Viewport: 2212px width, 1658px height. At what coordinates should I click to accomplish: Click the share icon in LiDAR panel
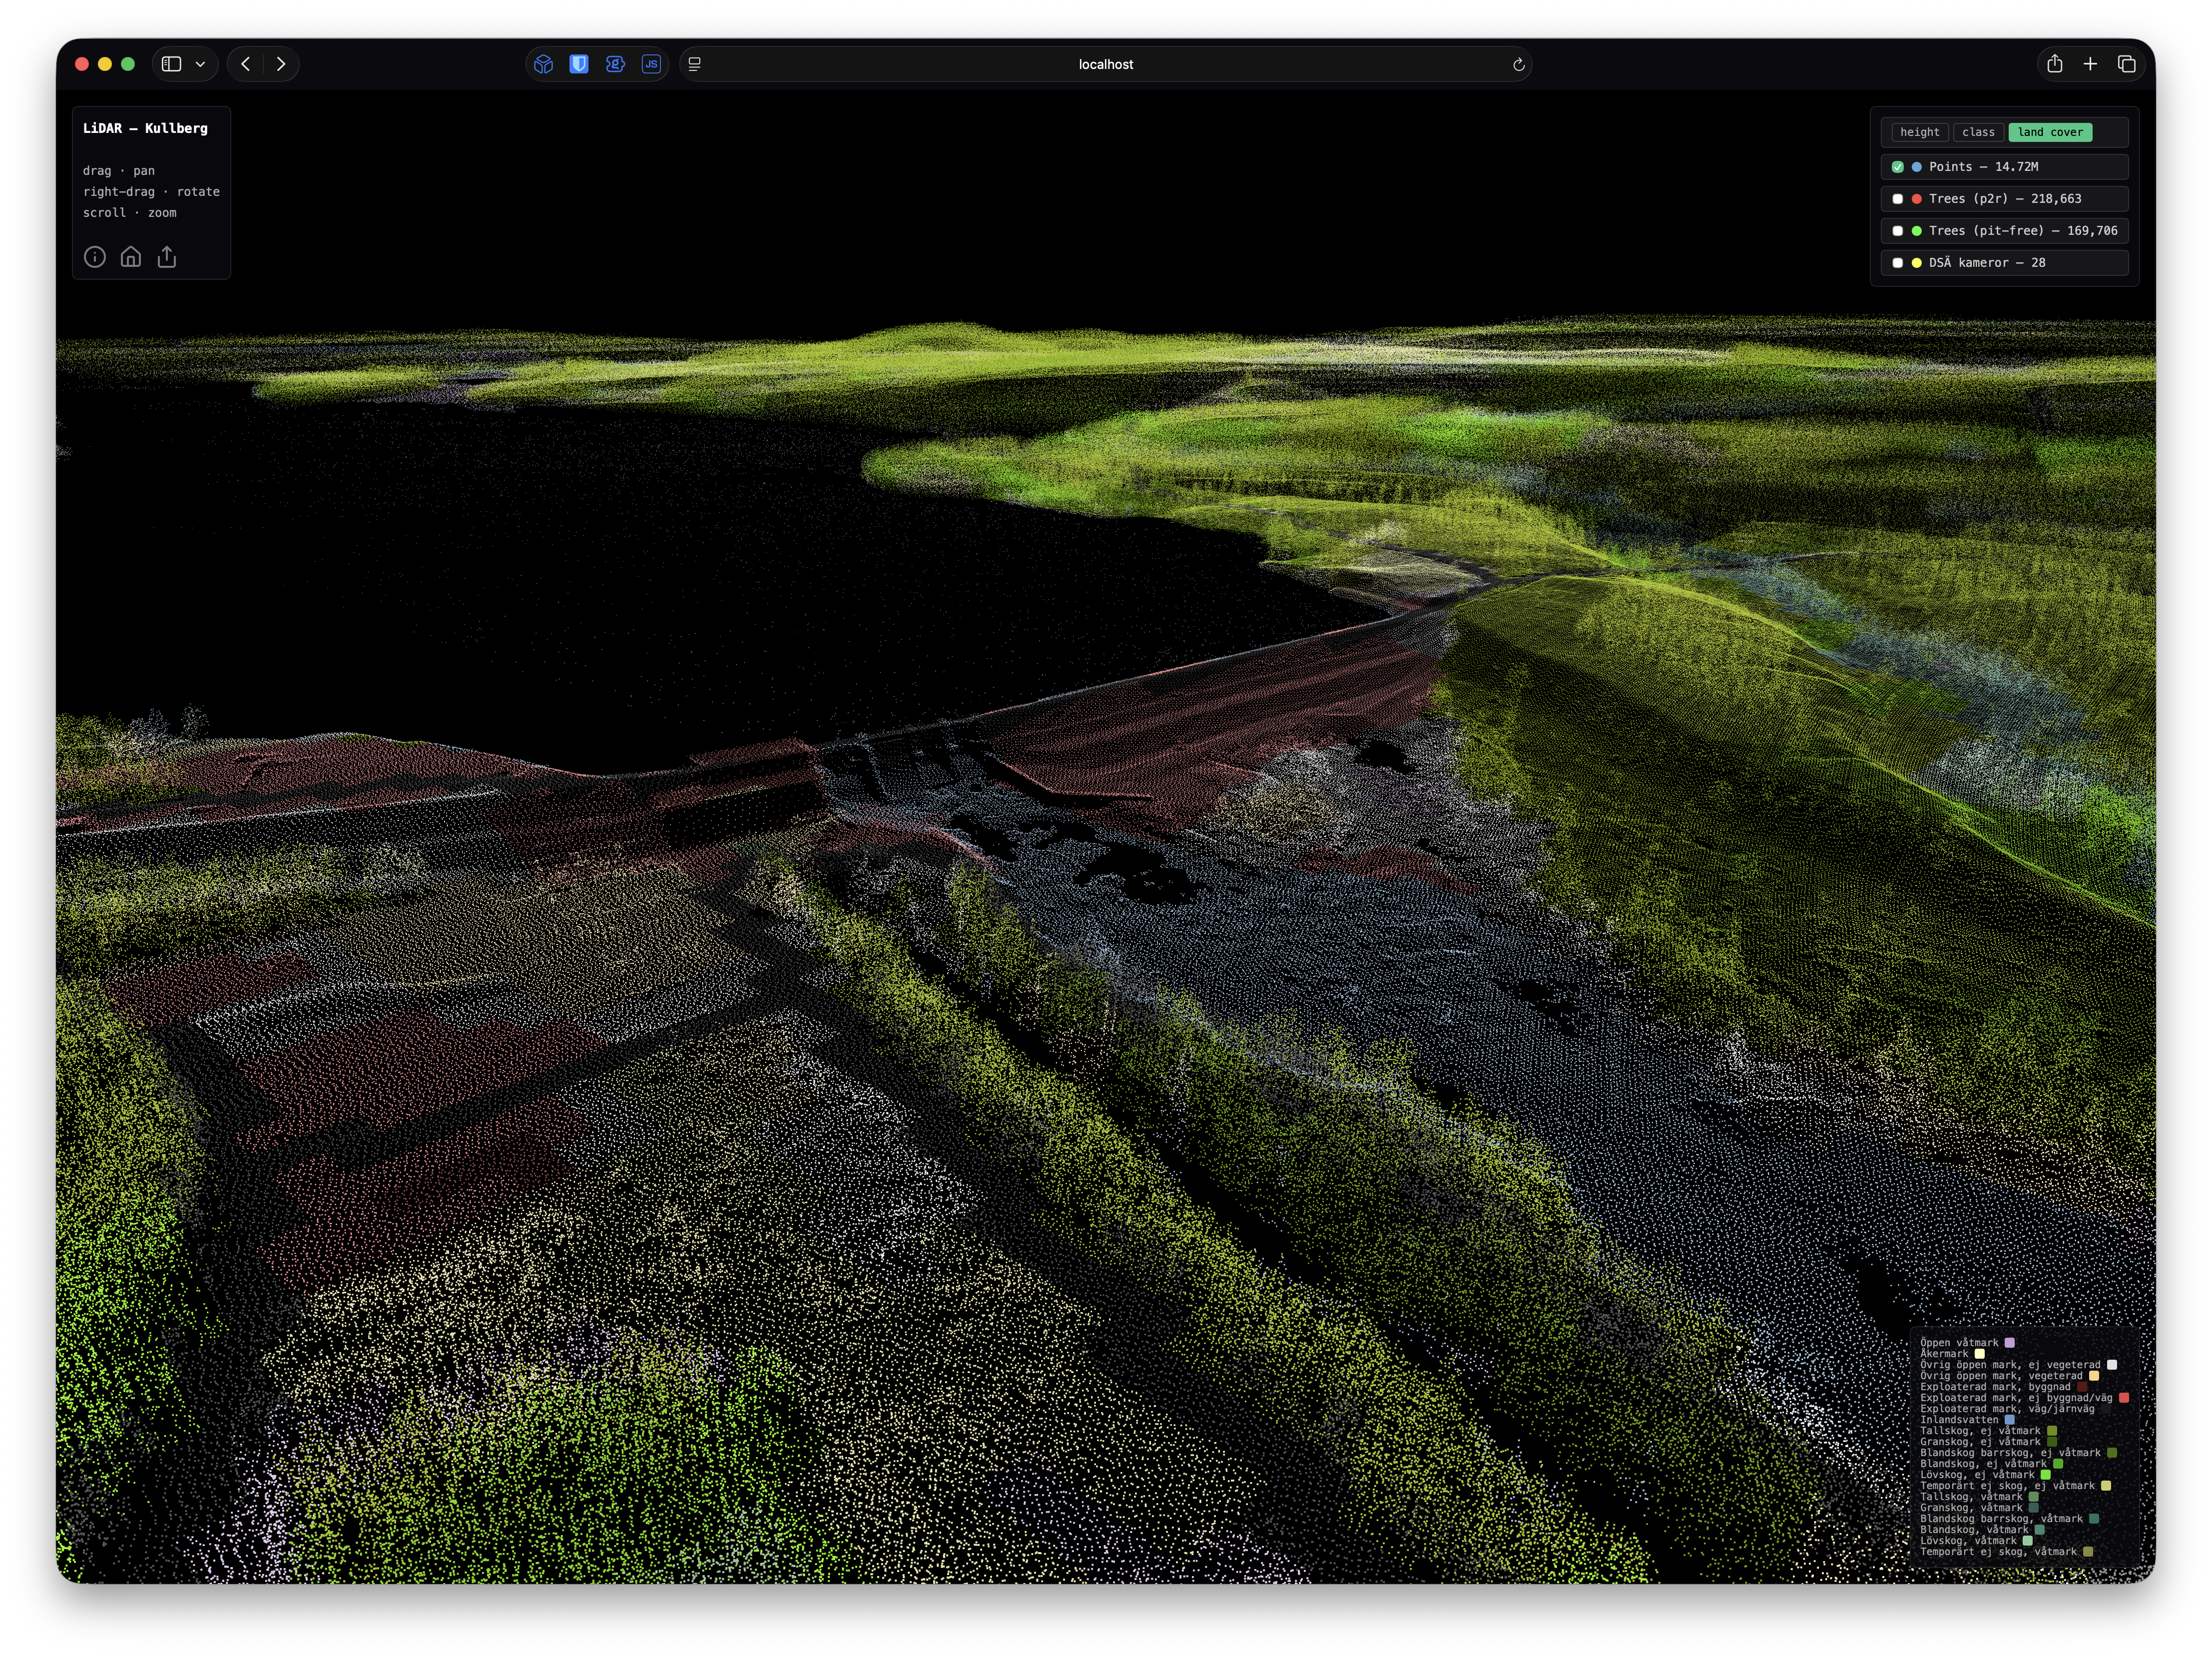[167, 257]
